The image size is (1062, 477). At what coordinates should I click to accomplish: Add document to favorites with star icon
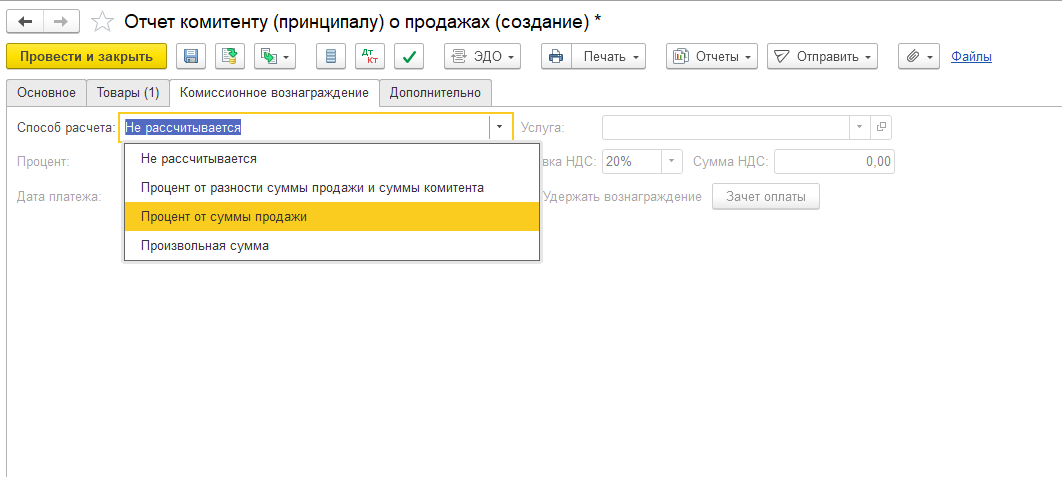[101, 21]
